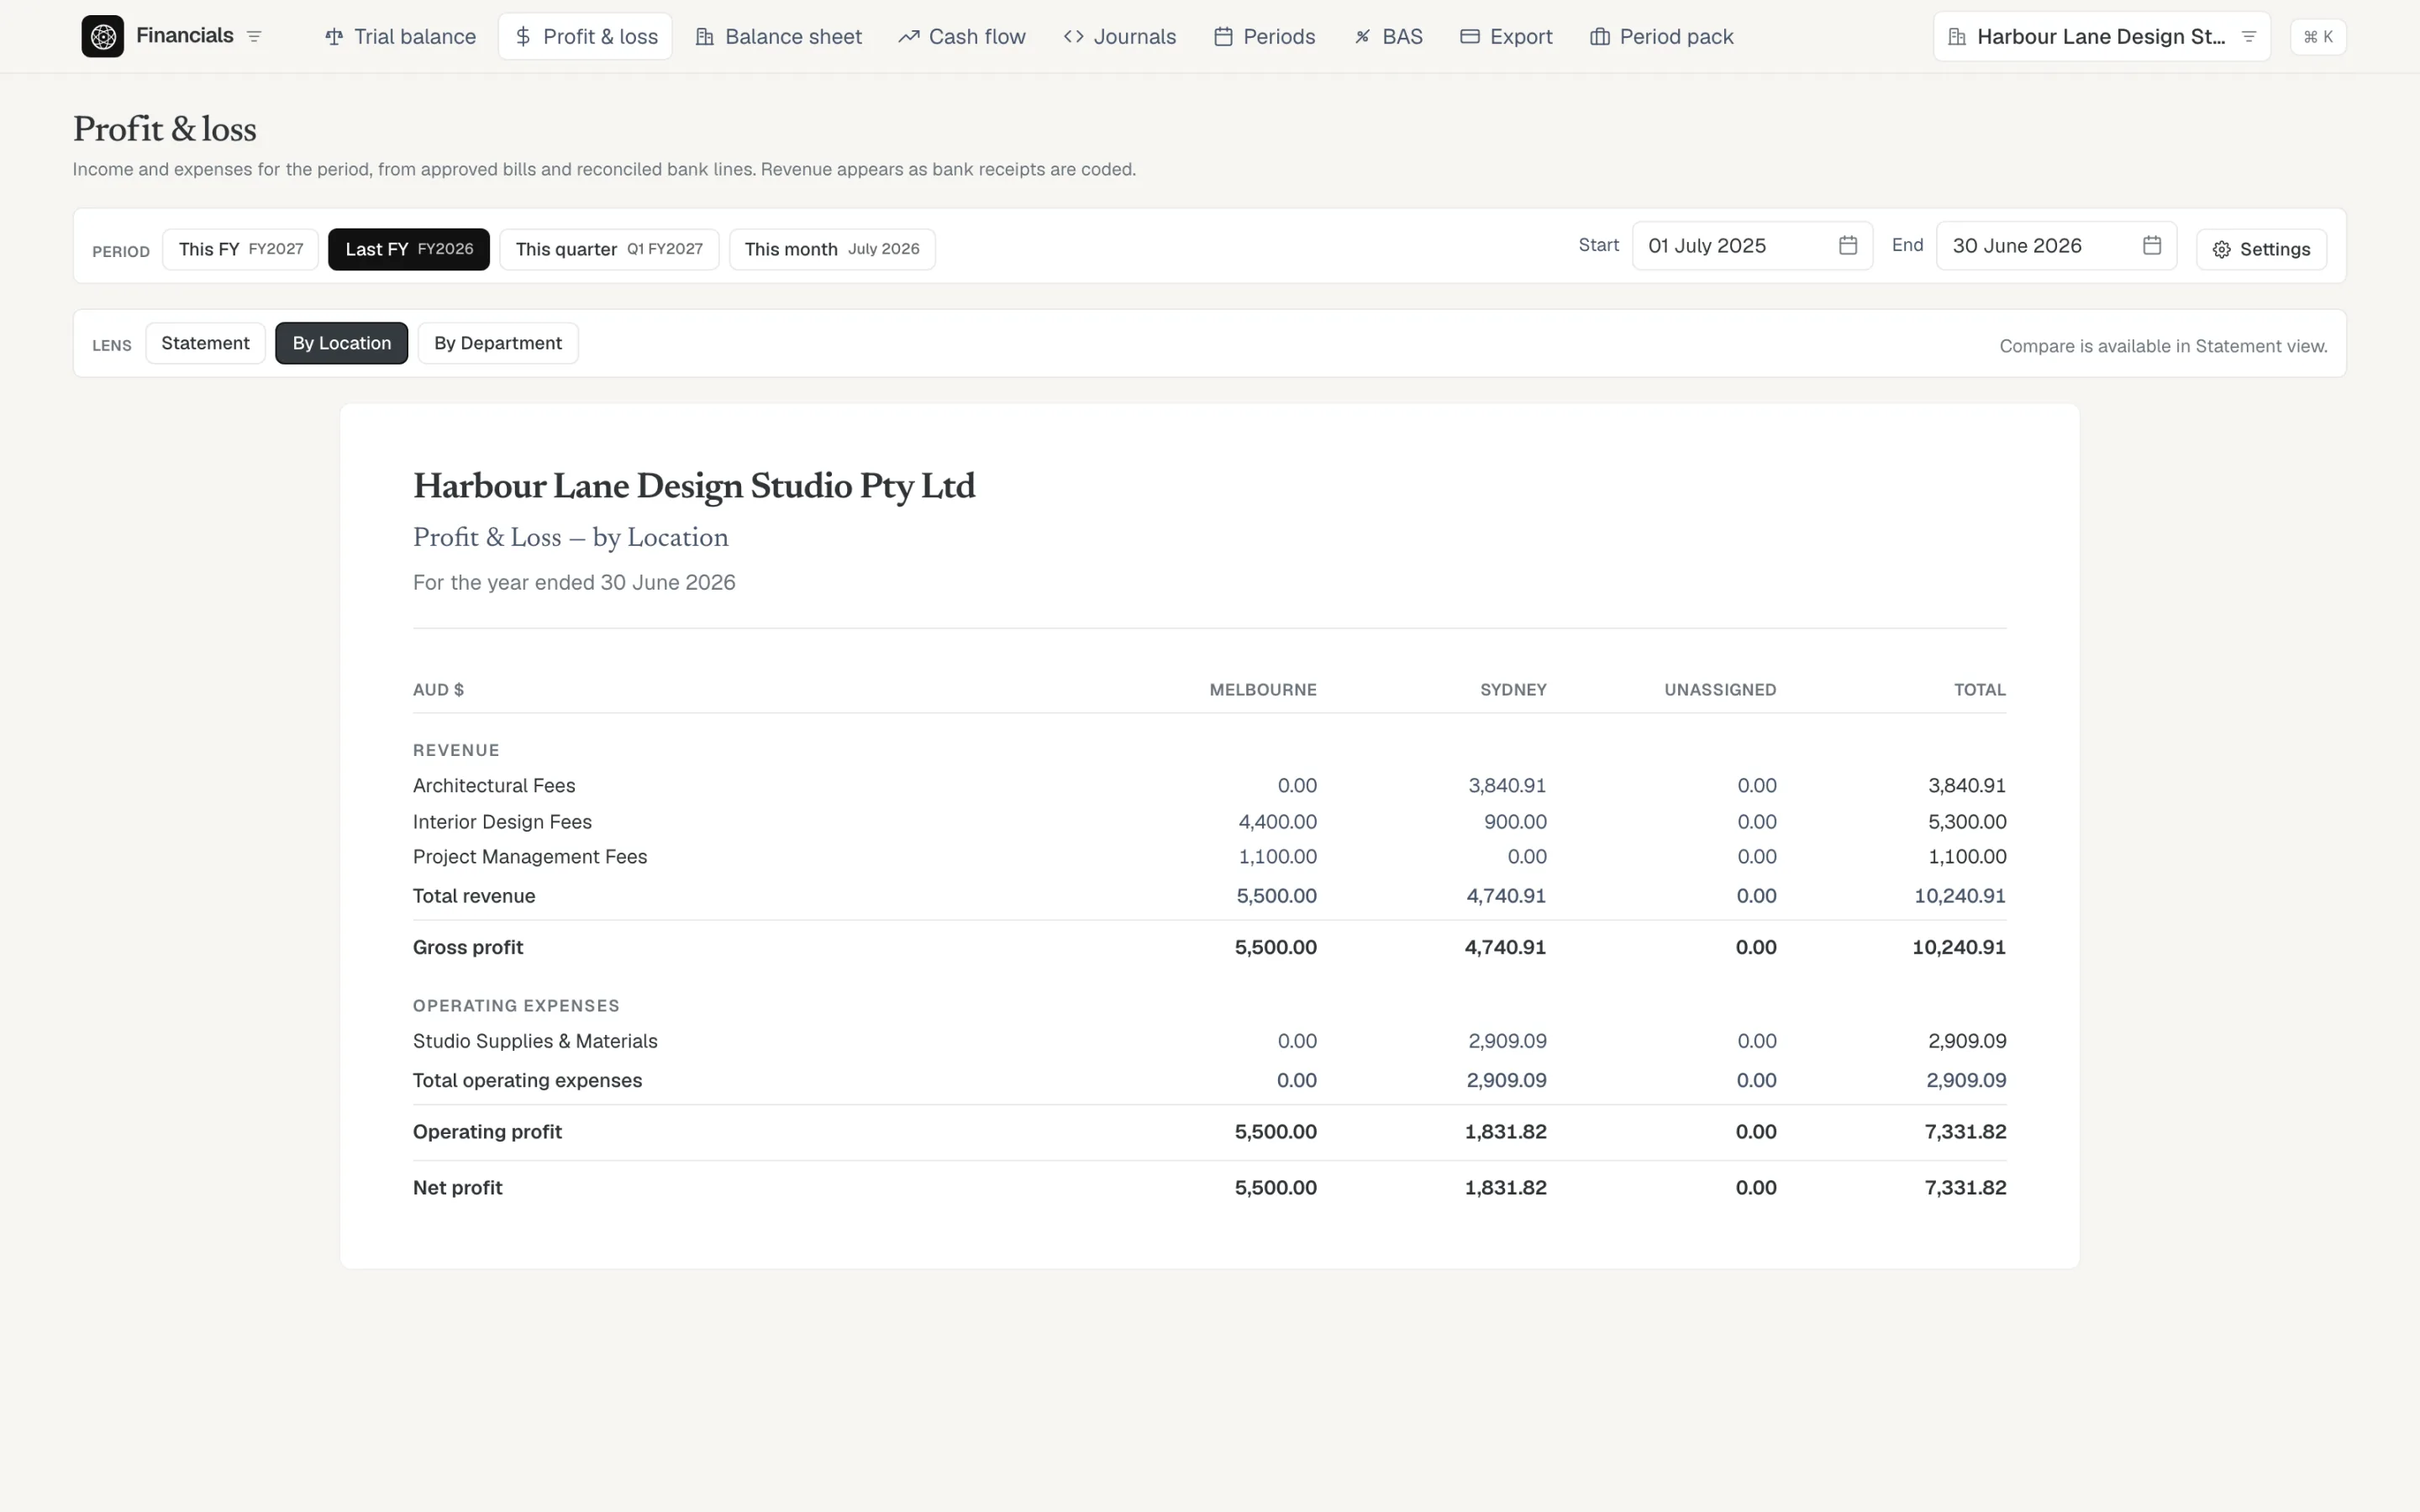Click the Trial balance scales icon
Viewport: 2420px width, 1512px height.
click(334, 37)
